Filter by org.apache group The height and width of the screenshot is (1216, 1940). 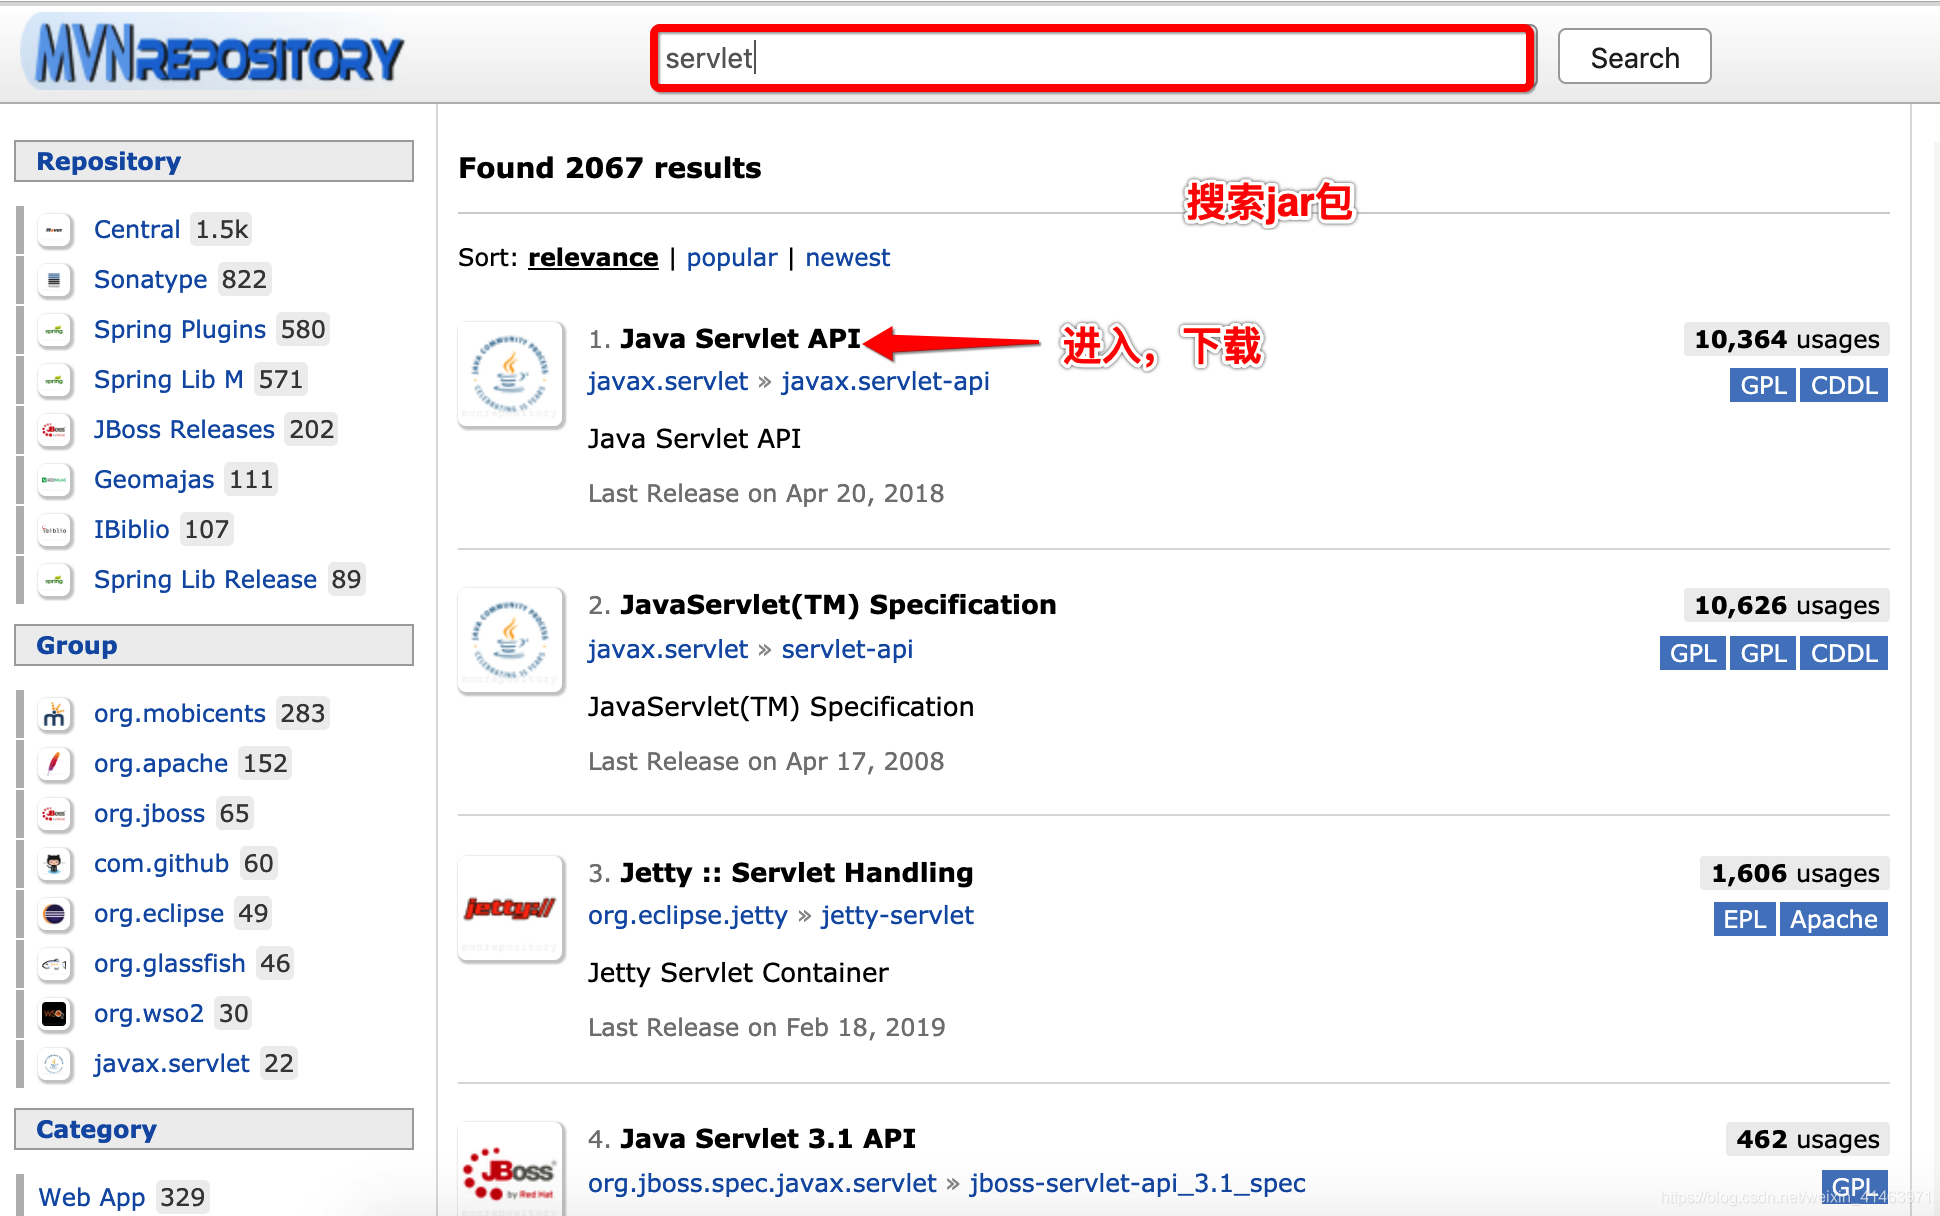click(161, 764)
